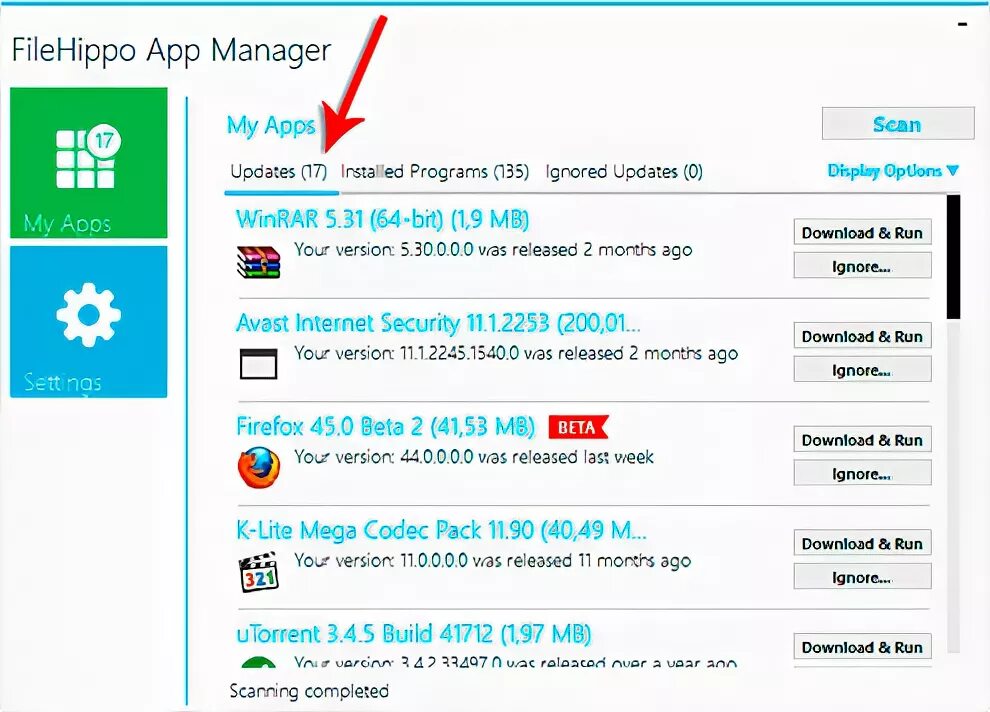
Task: Download & Run Avast Internet Security update
Action: pos(862,336)
